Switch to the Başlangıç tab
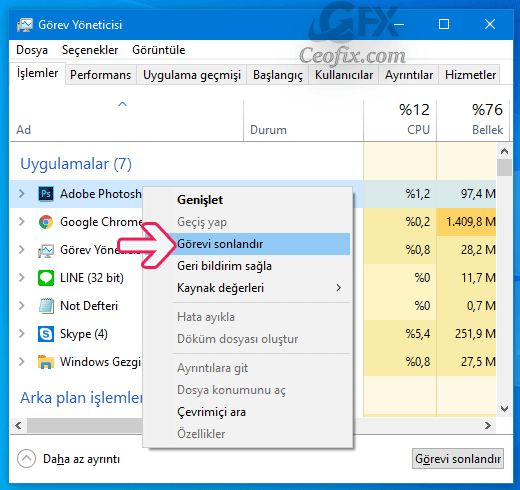This screenshot has width=520, height=490. pos(278,75)
